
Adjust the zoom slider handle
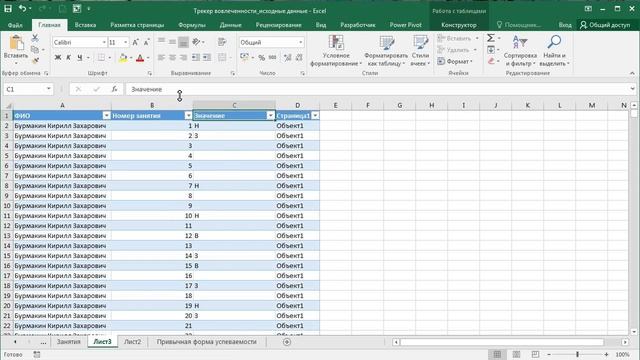coord(577,354)
